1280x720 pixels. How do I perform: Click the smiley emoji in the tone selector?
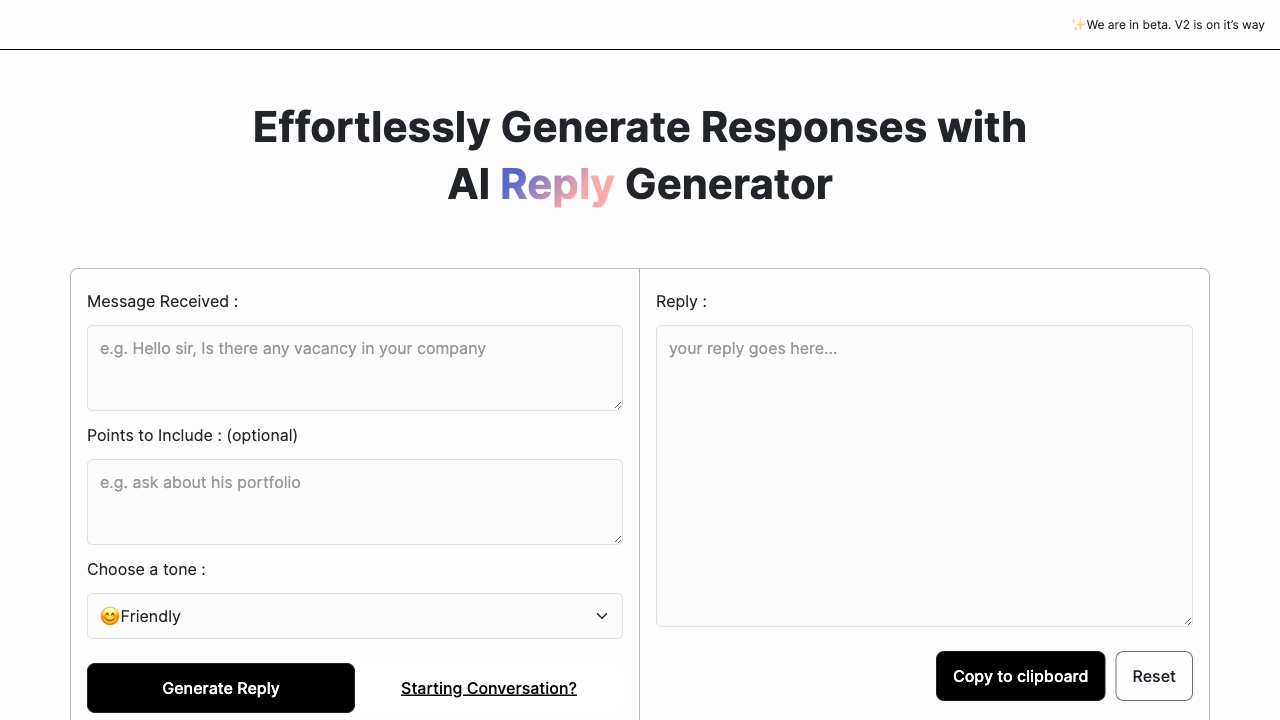pyautogui.click(x=109, y=616)
